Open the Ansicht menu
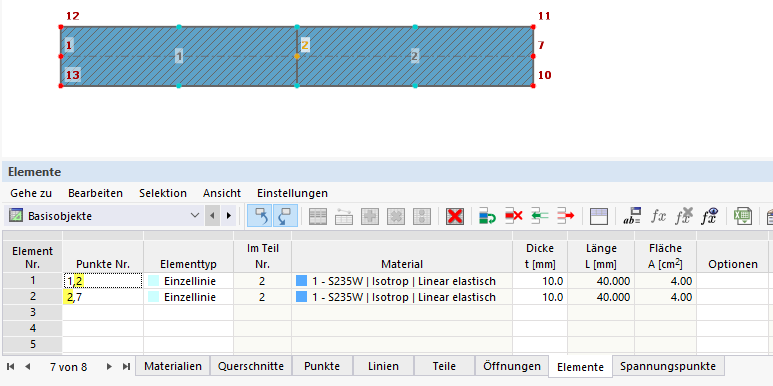The image size is (773, 386). [222, 193]
